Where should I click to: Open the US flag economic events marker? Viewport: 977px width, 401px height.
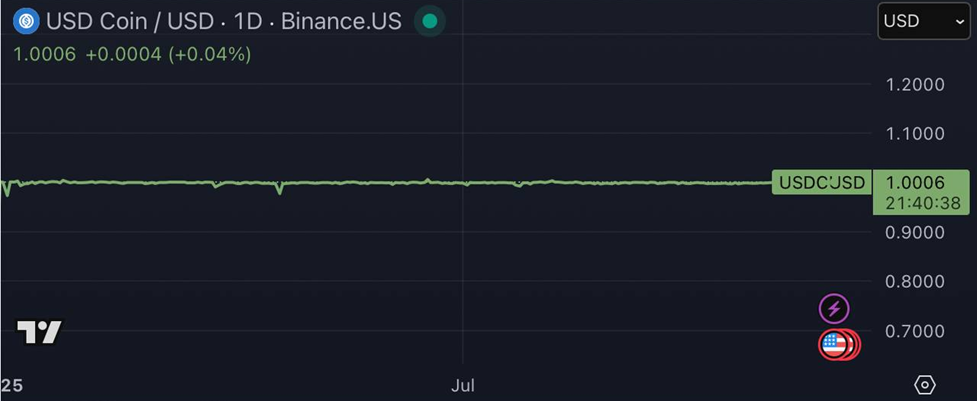coord(835,345)
